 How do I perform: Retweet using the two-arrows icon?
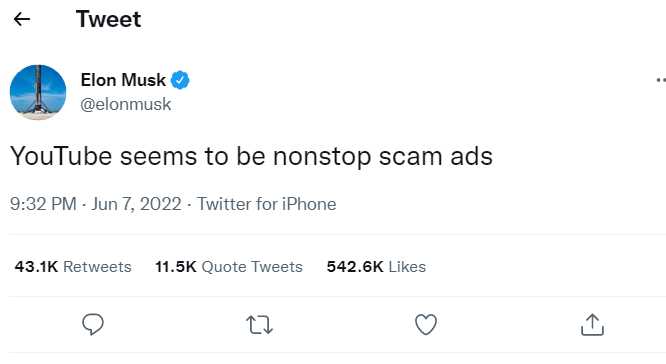(260, 325)
